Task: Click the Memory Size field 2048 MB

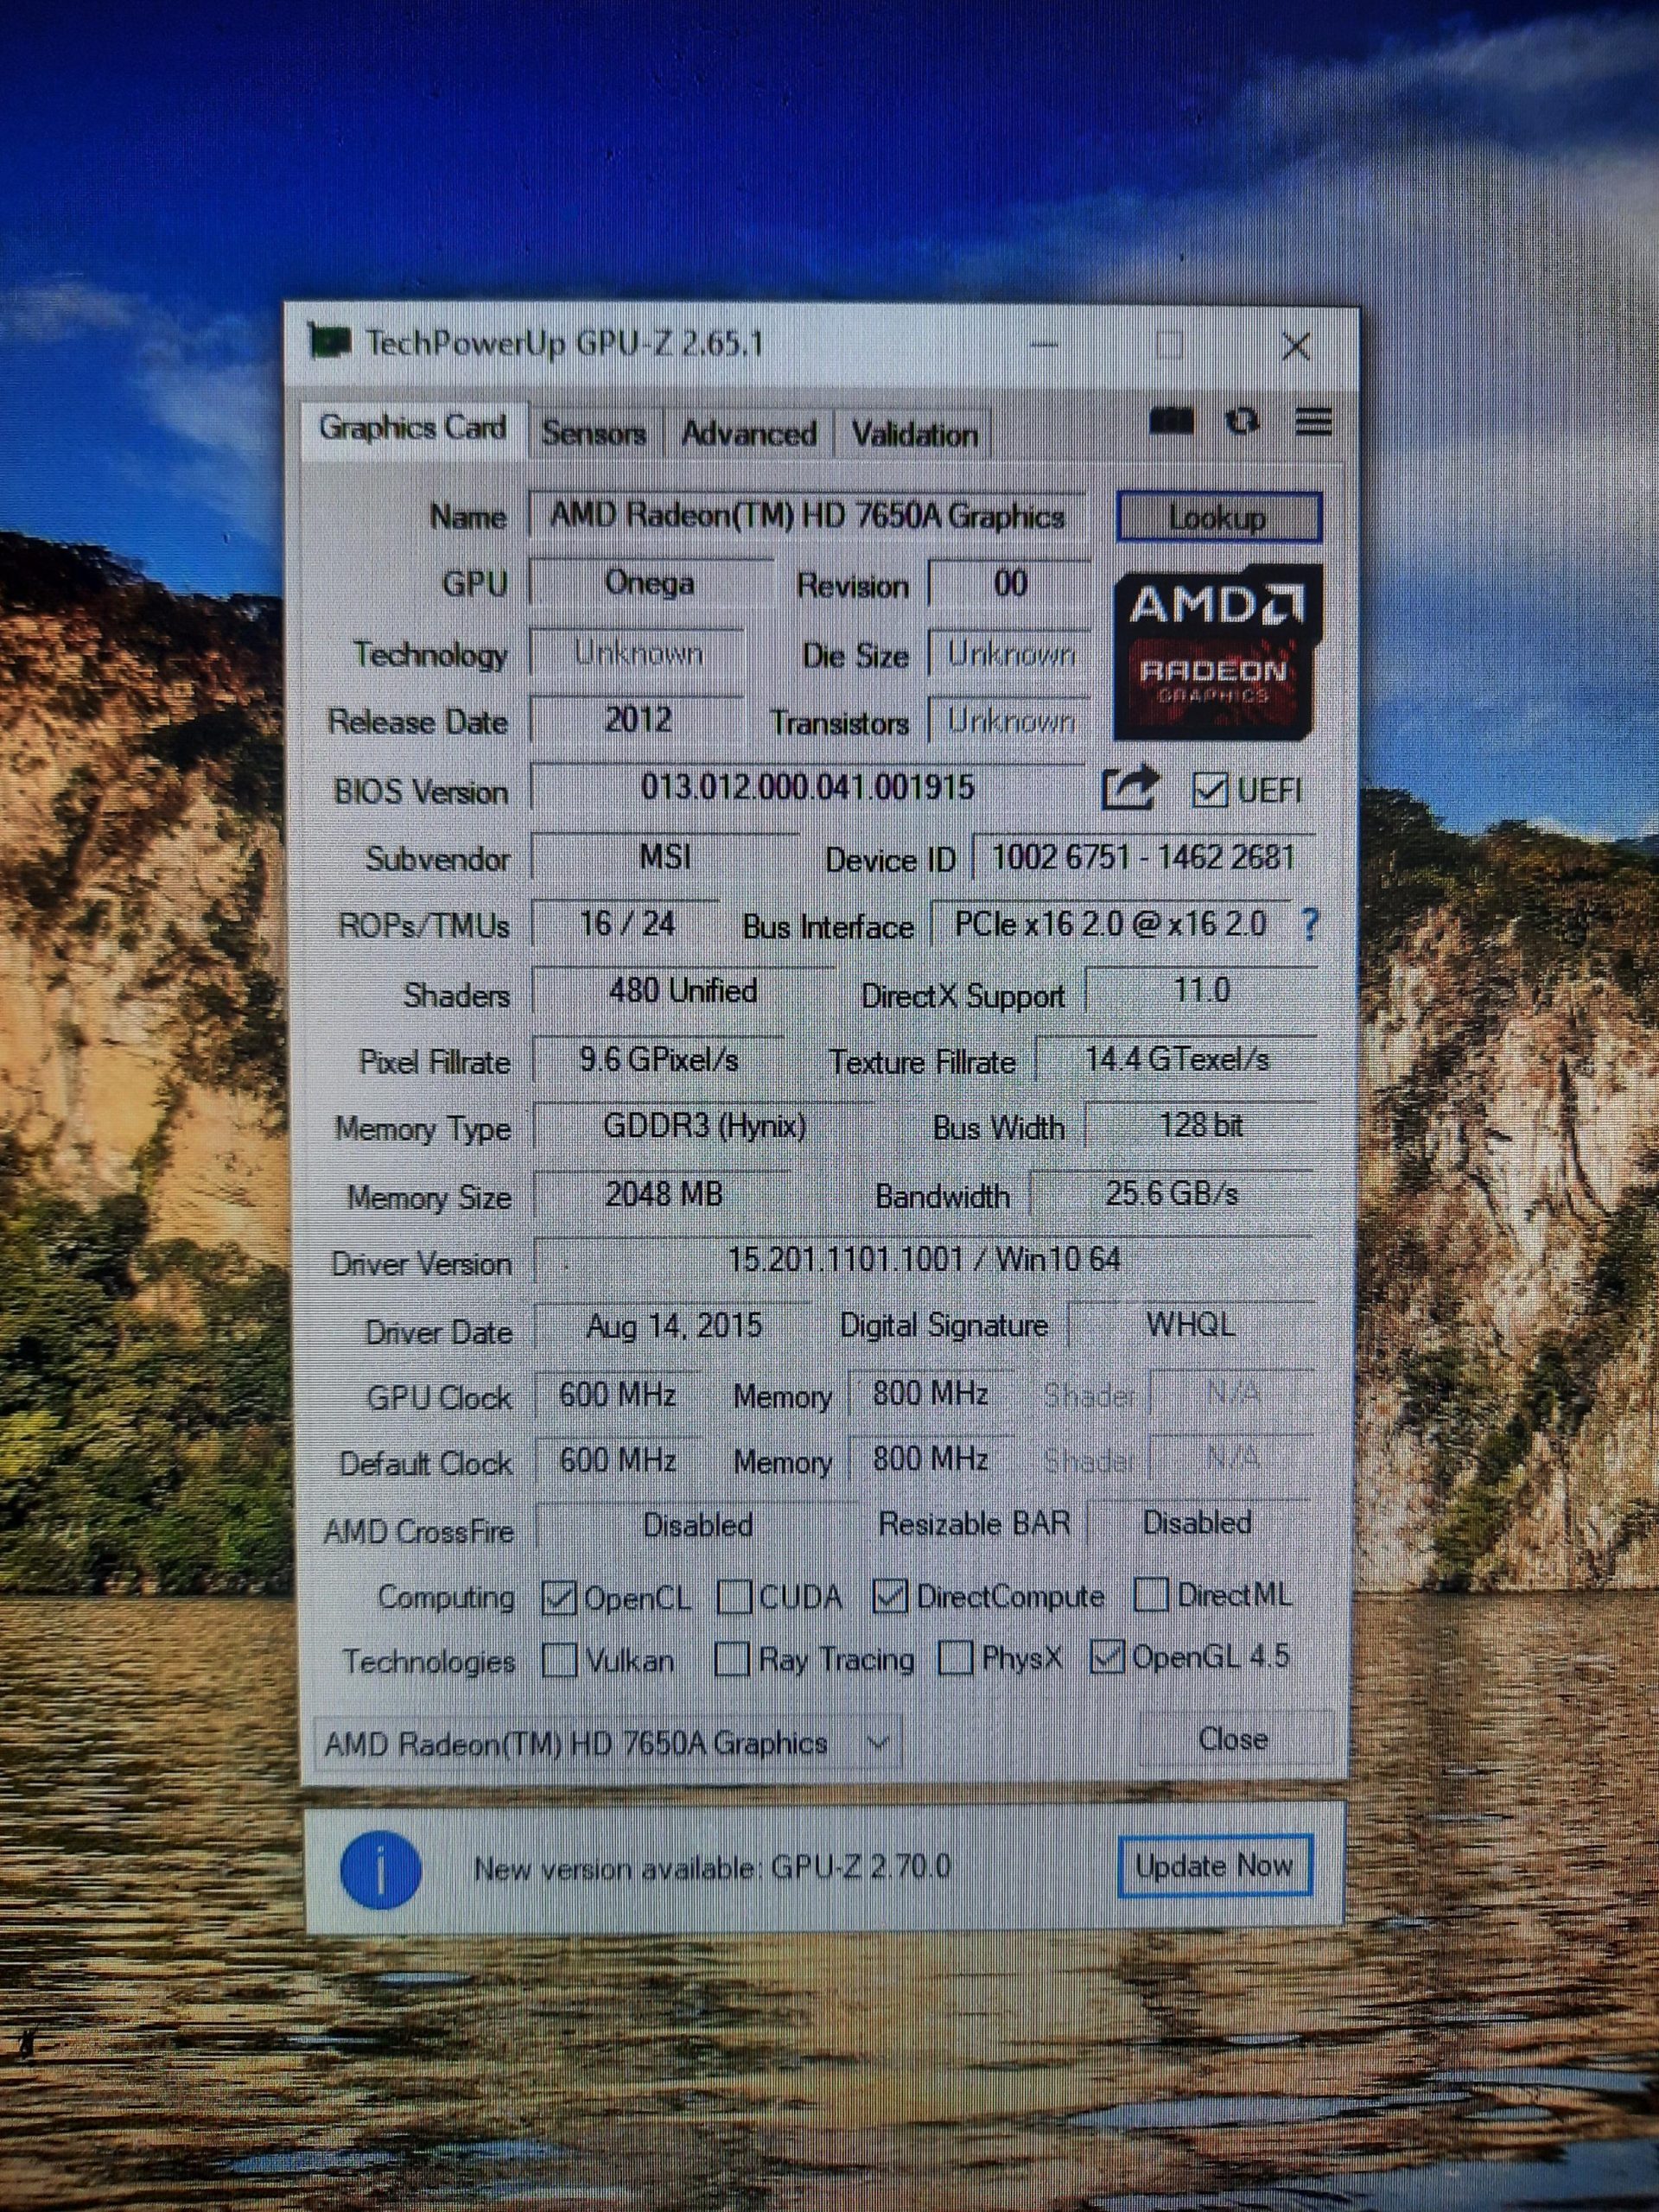Action: pyautogui.click(x=663, y=1194)
